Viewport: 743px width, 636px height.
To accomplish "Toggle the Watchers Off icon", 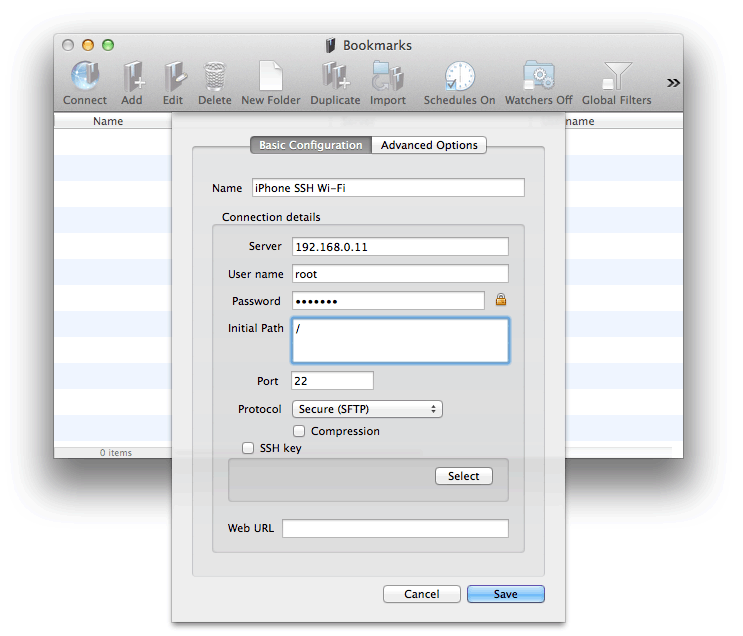I will click(538, 77).
